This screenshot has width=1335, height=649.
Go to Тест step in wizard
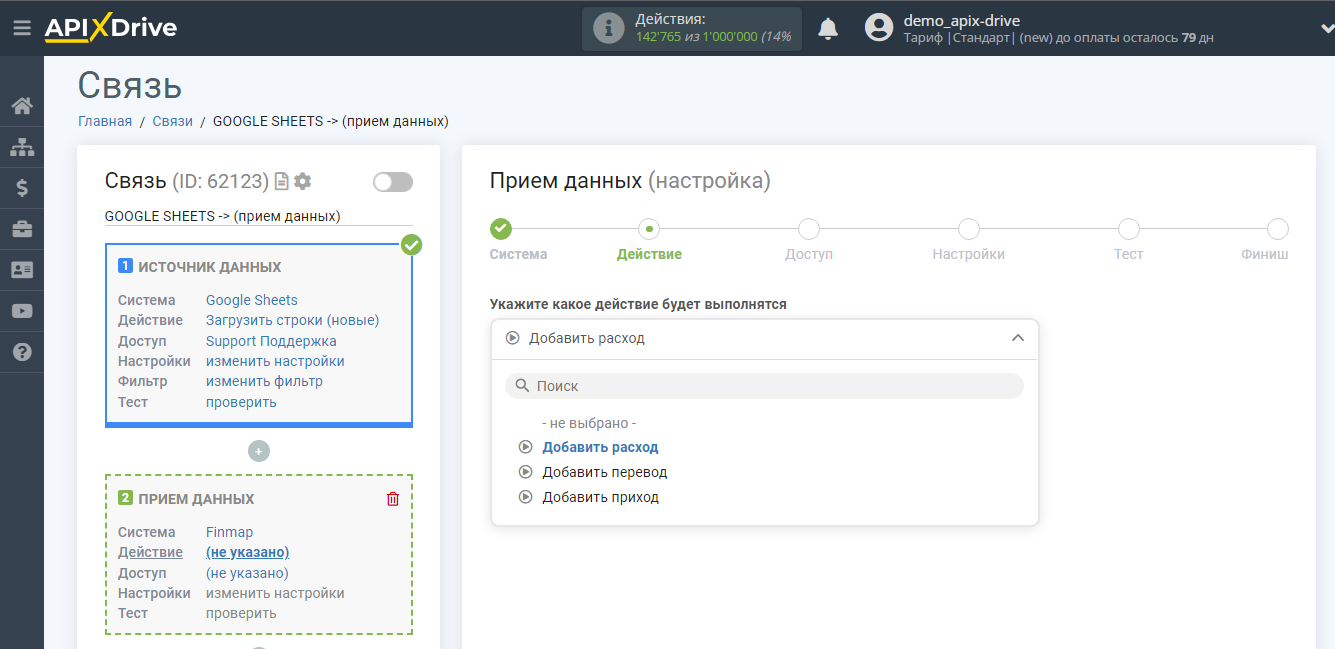coord(1129,229)
